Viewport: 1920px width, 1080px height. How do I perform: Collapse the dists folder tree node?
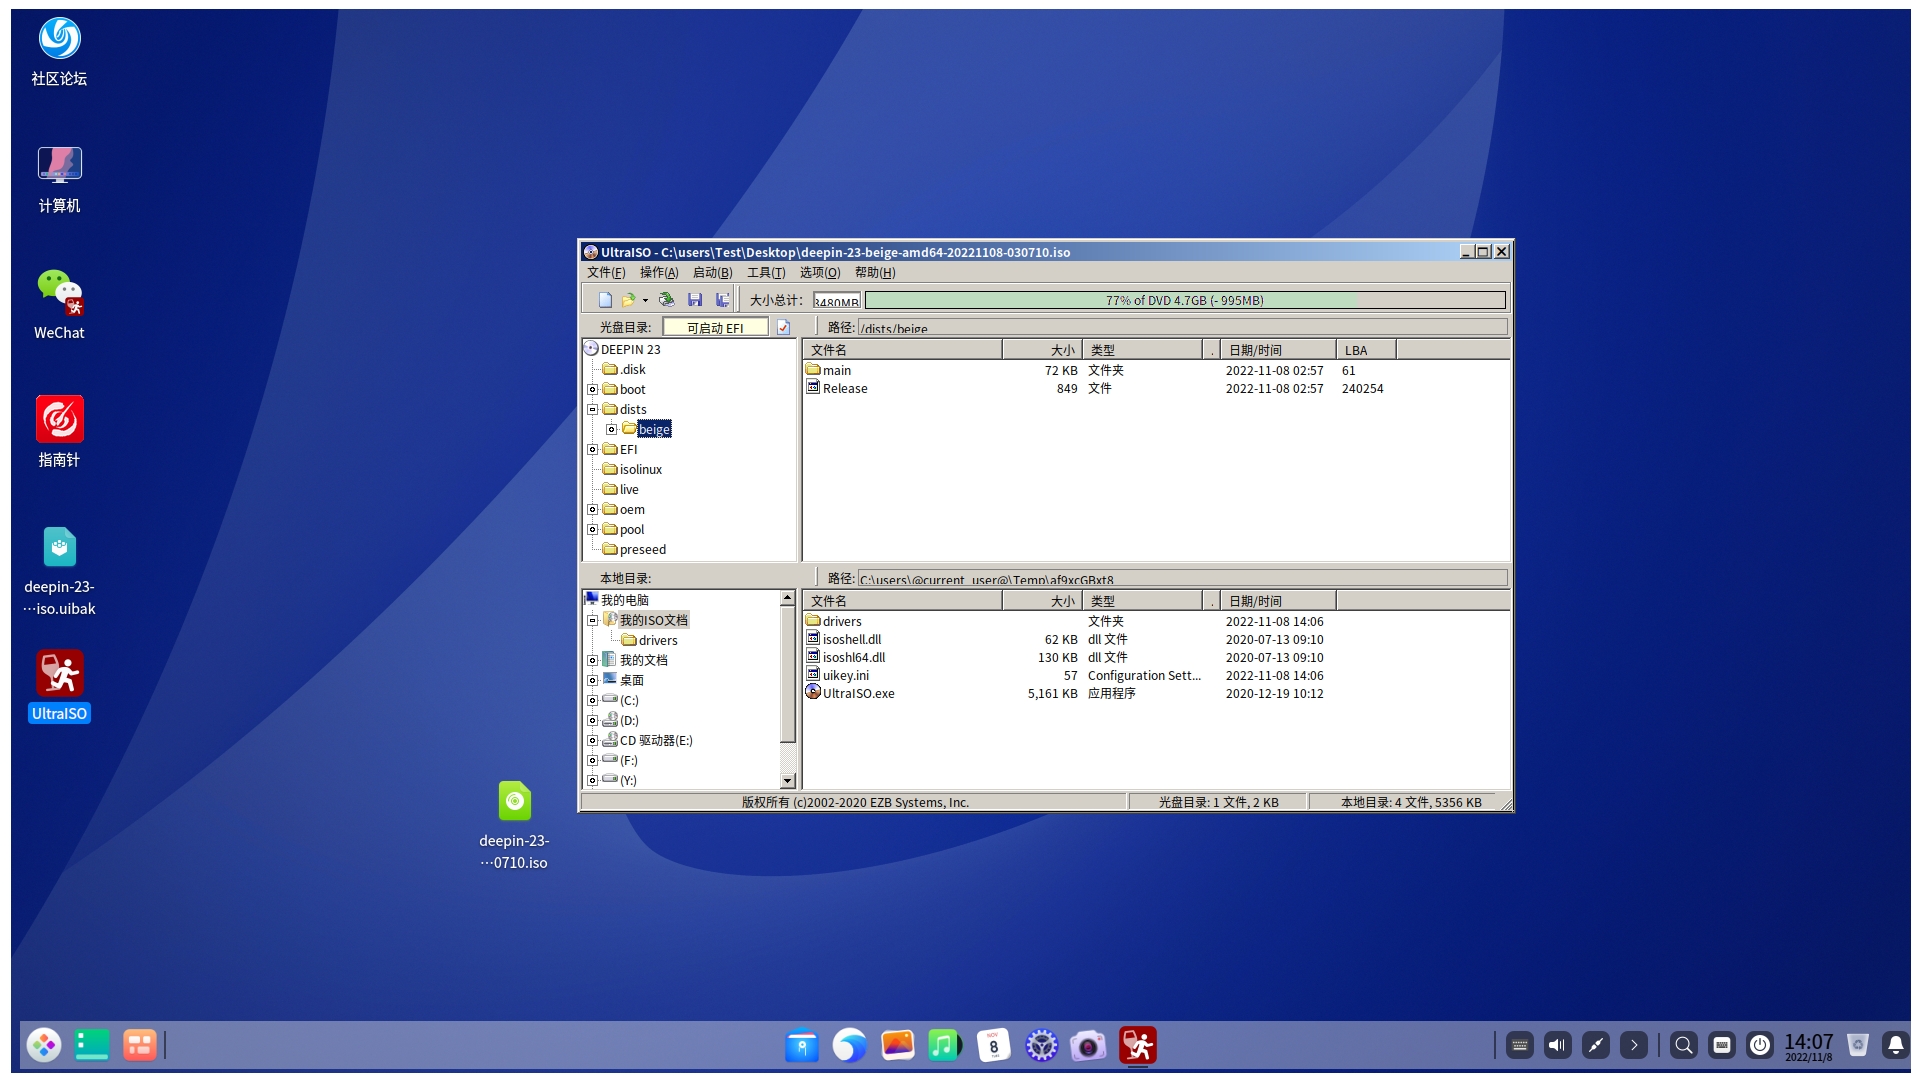click(x=592, y=410)
